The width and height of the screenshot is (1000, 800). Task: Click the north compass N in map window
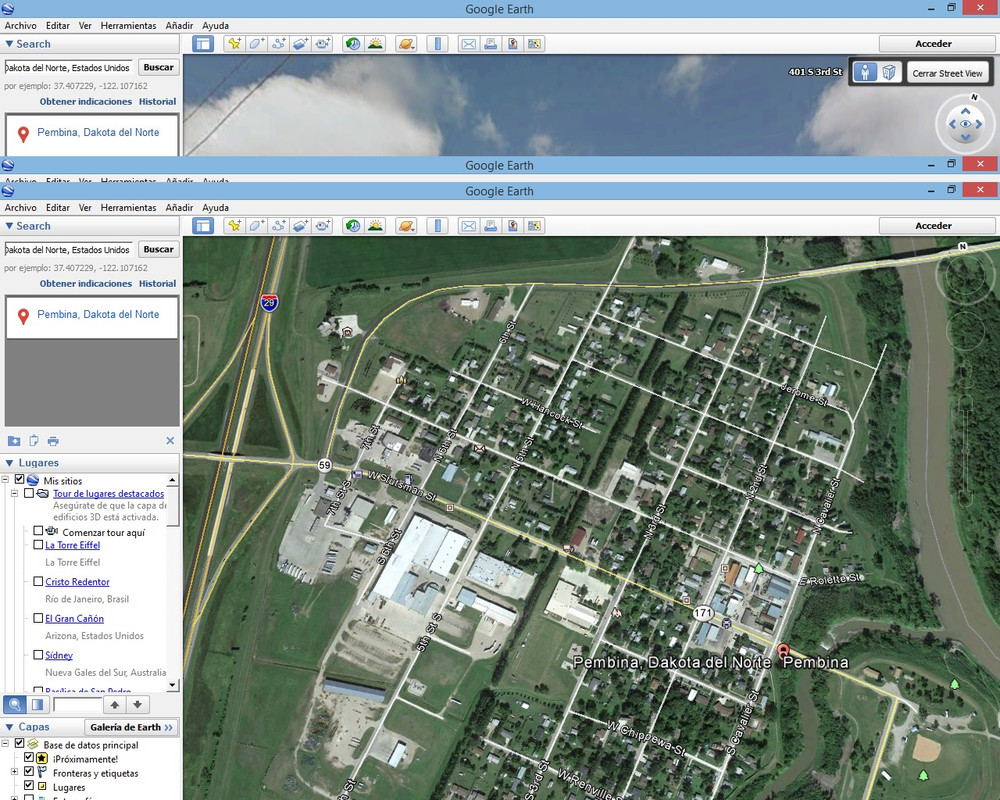(x=962, y=246)
